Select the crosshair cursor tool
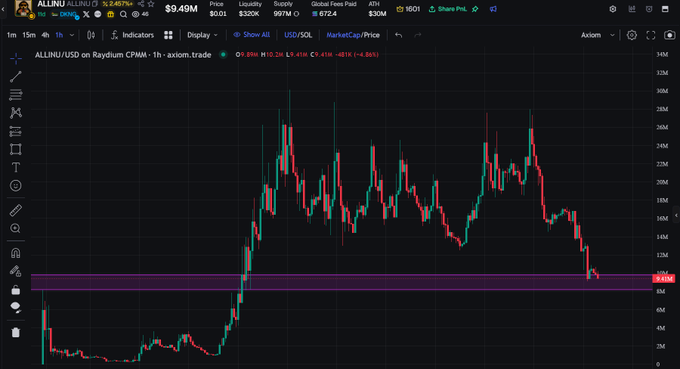This screenshot has height=369, width=680. pos(16,58)
